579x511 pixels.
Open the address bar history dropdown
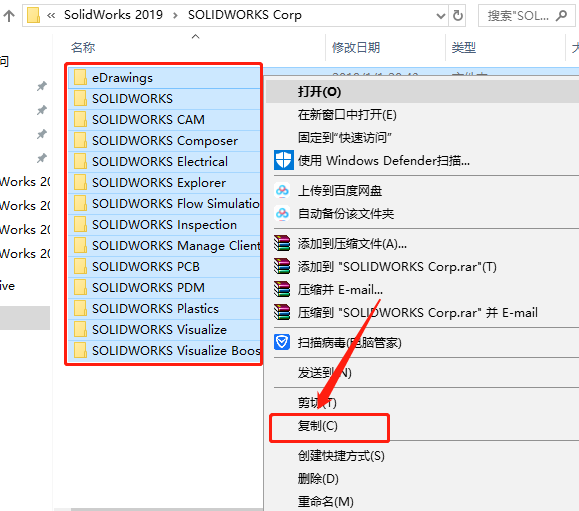[x=440, y=16]
